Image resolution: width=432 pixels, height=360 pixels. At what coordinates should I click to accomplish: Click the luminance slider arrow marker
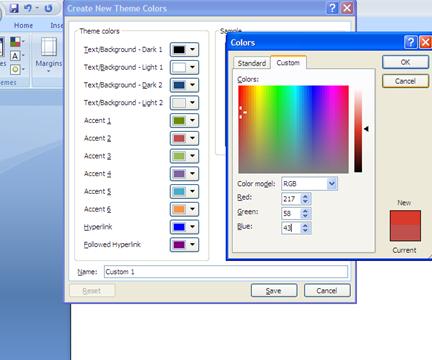pyautogui.click(x=366, y=129)
